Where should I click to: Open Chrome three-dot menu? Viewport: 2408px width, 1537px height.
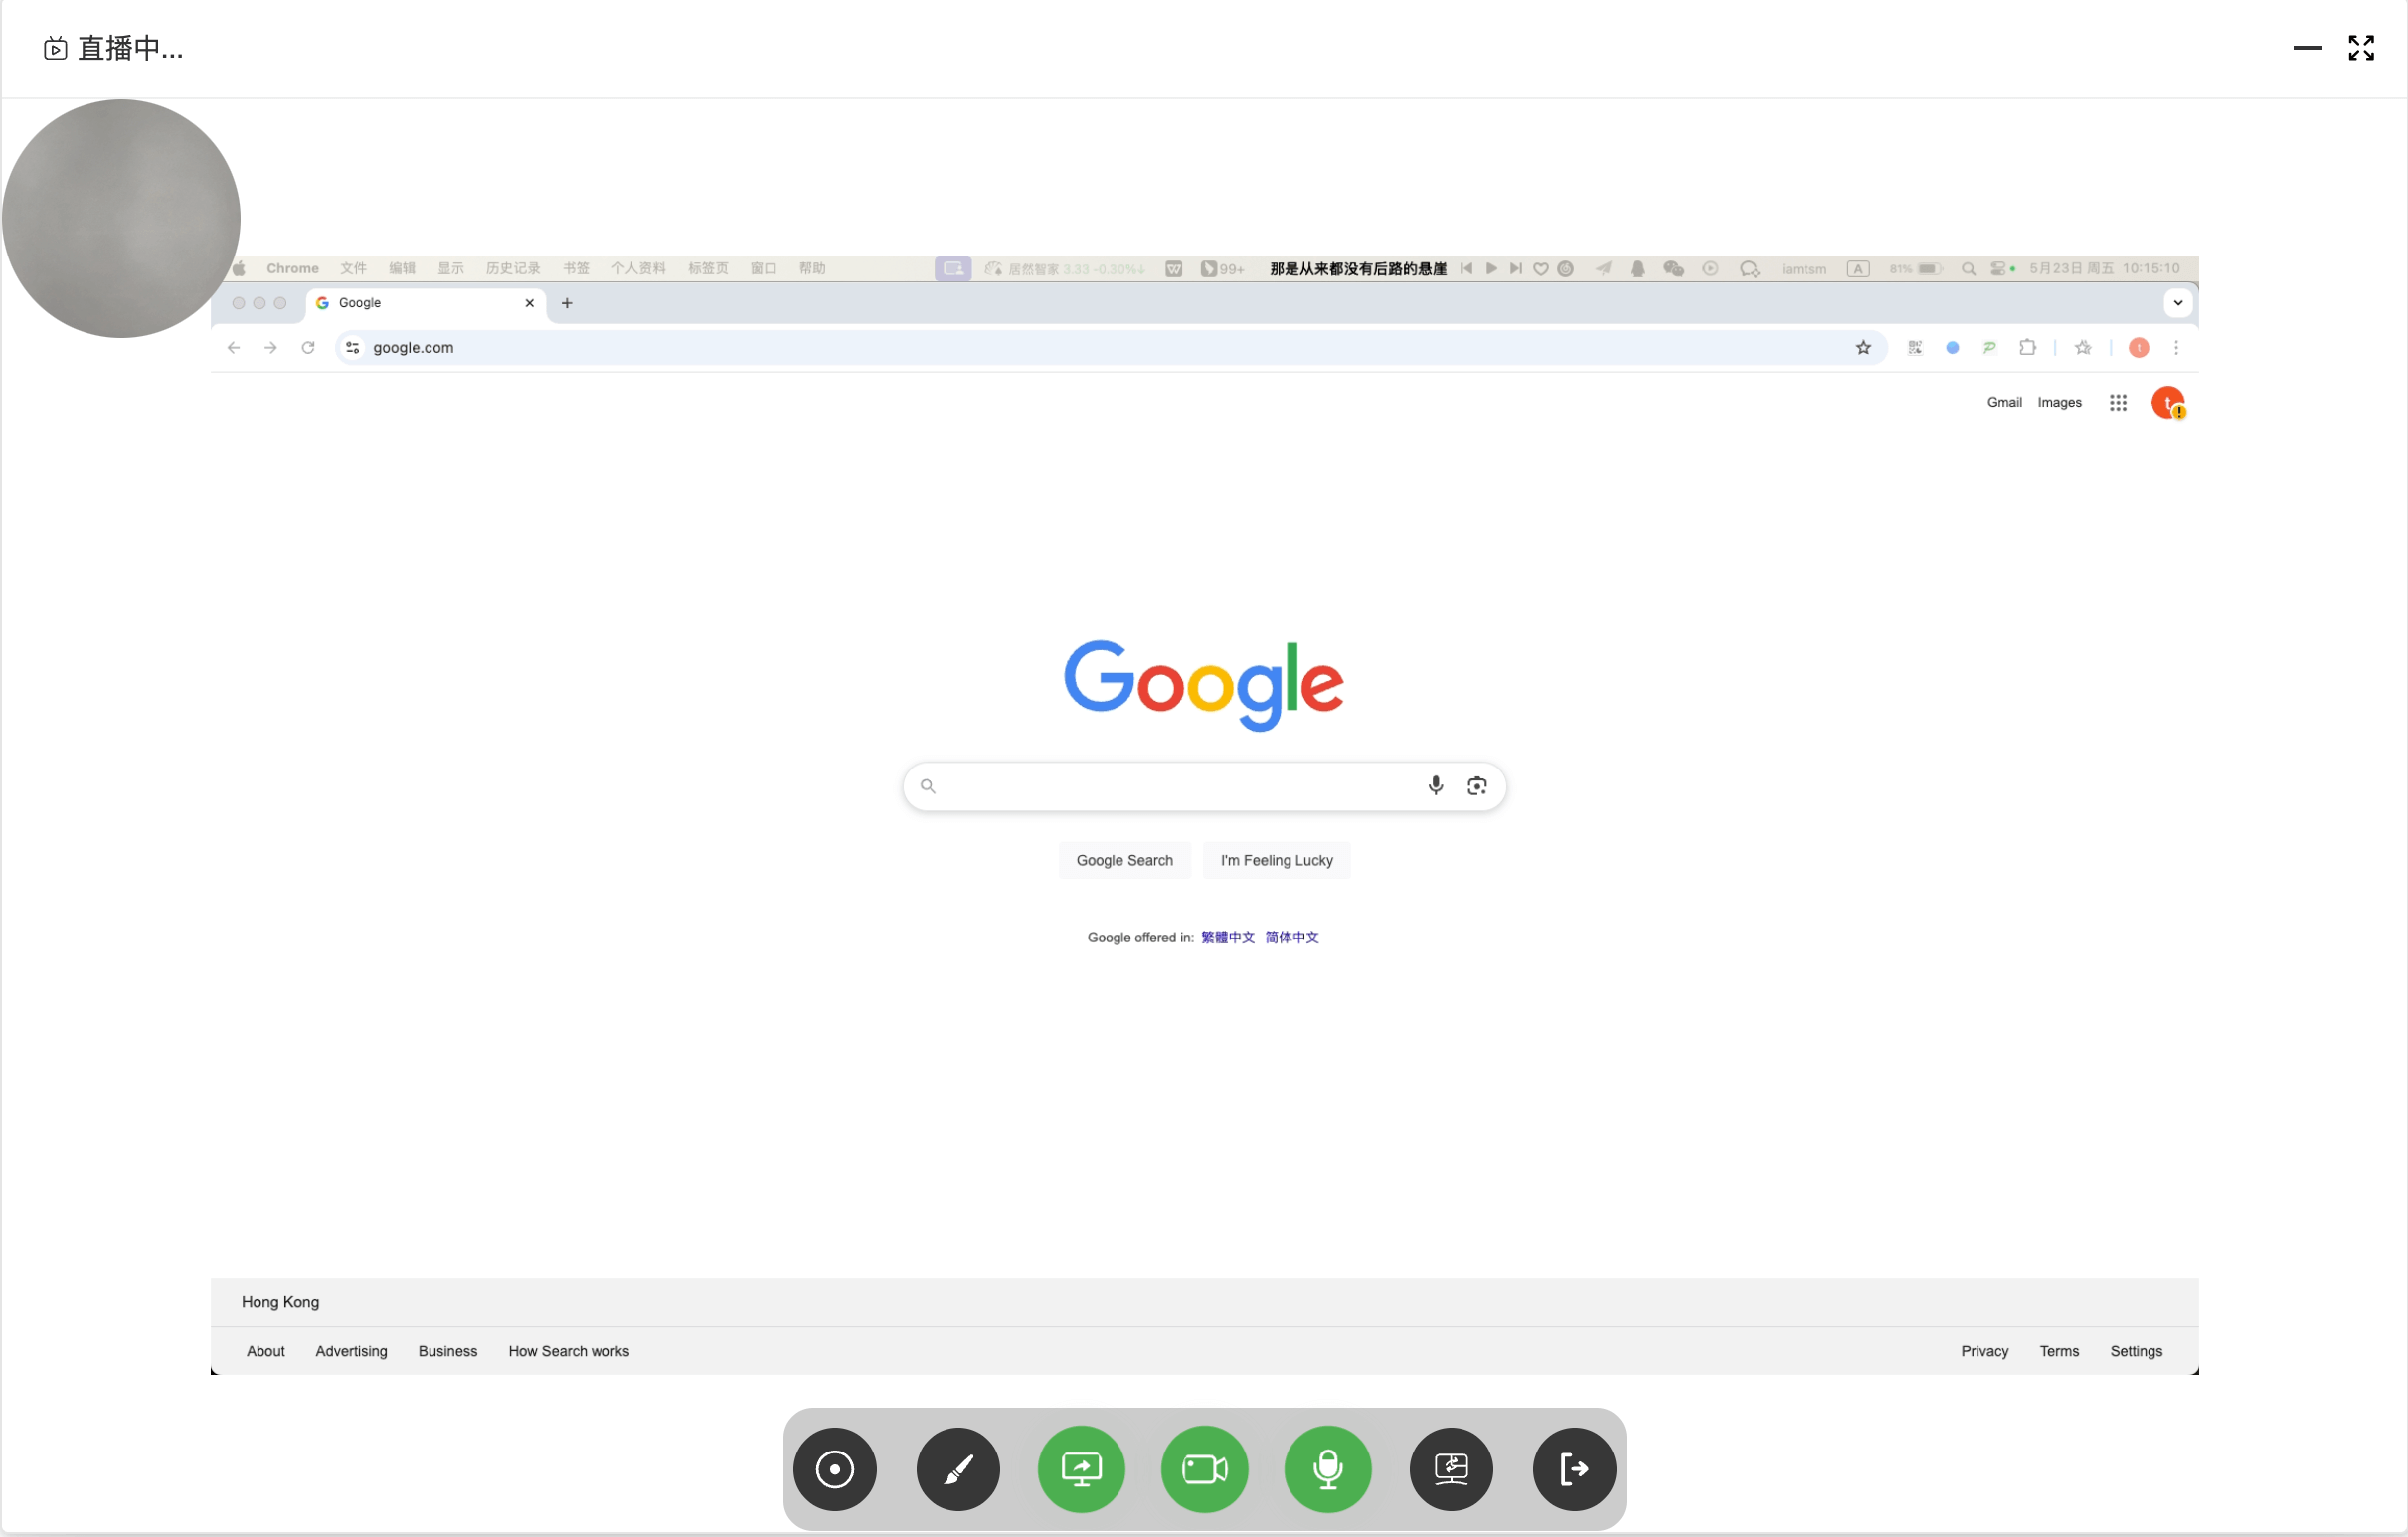(2175, 348)
